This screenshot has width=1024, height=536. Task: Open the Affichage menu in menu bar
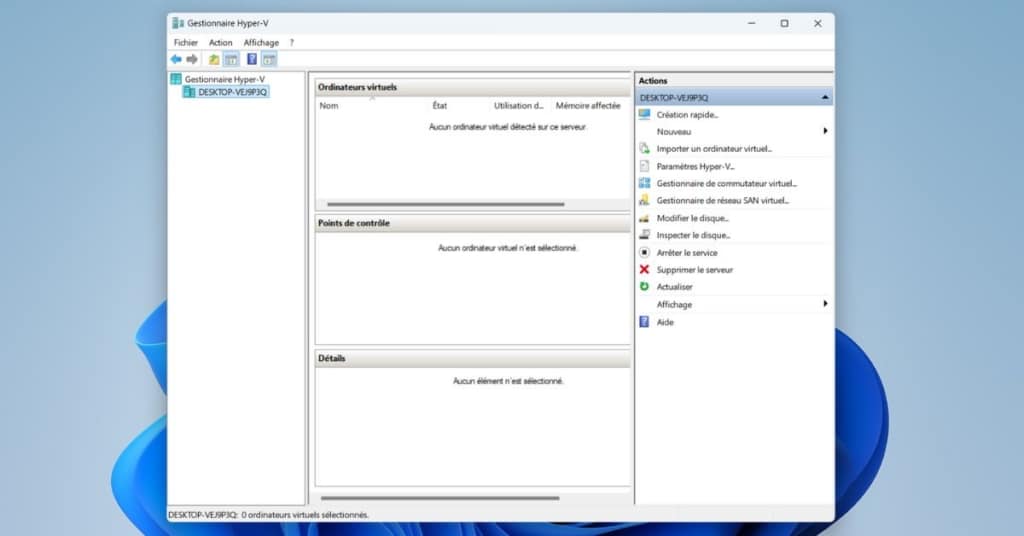coord(261,42)
